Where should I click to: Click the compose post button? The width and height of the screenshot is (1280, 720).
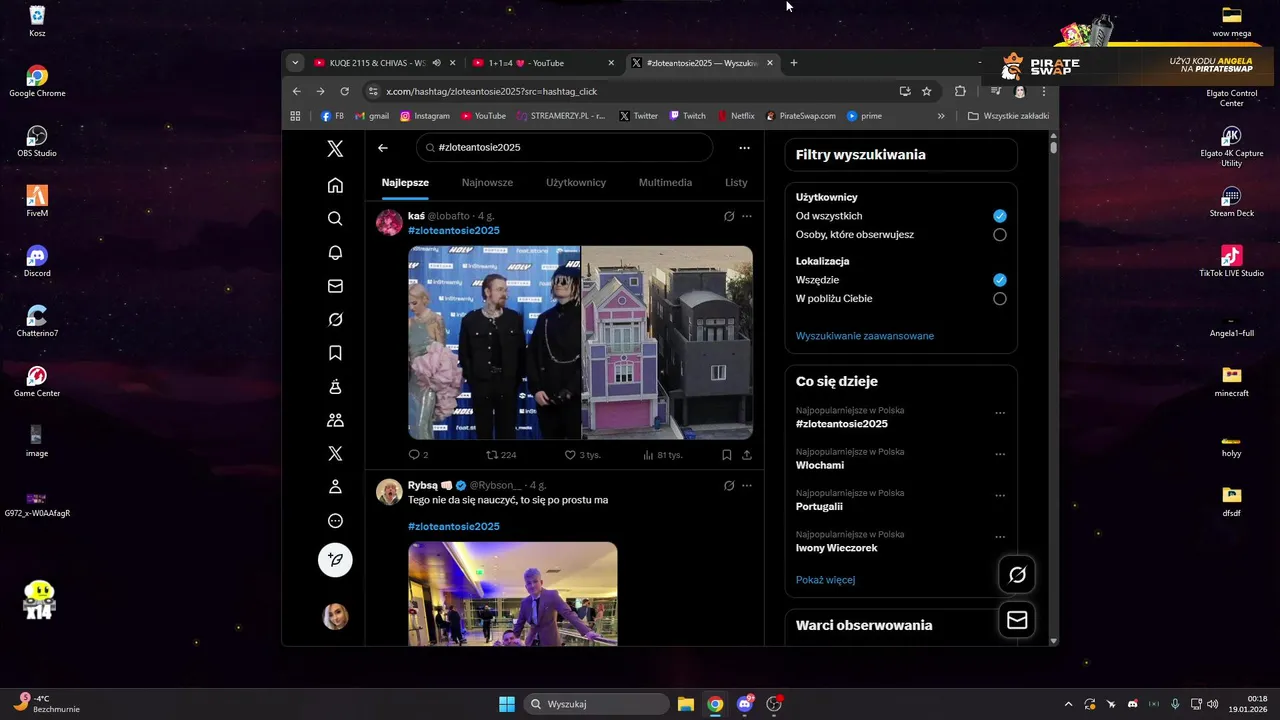[335, 560]
